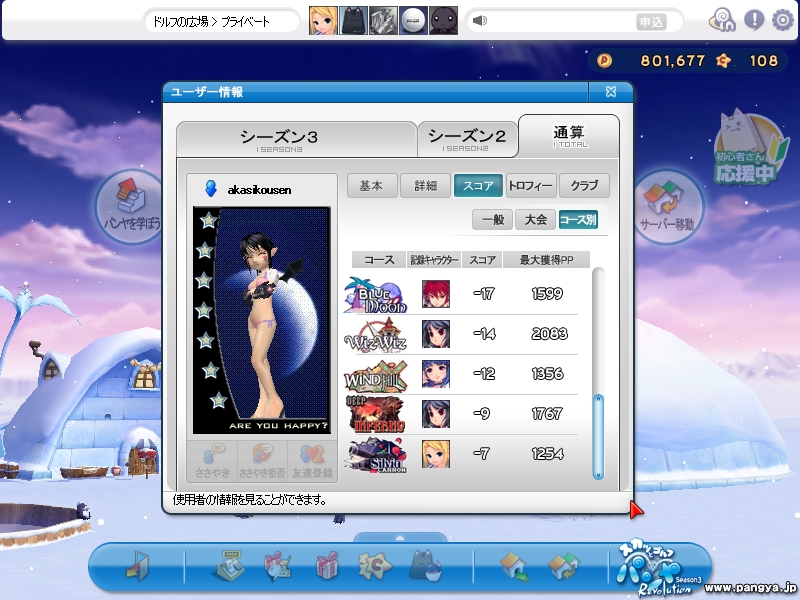Click the character portrait in Deep Inferno row

436,414
